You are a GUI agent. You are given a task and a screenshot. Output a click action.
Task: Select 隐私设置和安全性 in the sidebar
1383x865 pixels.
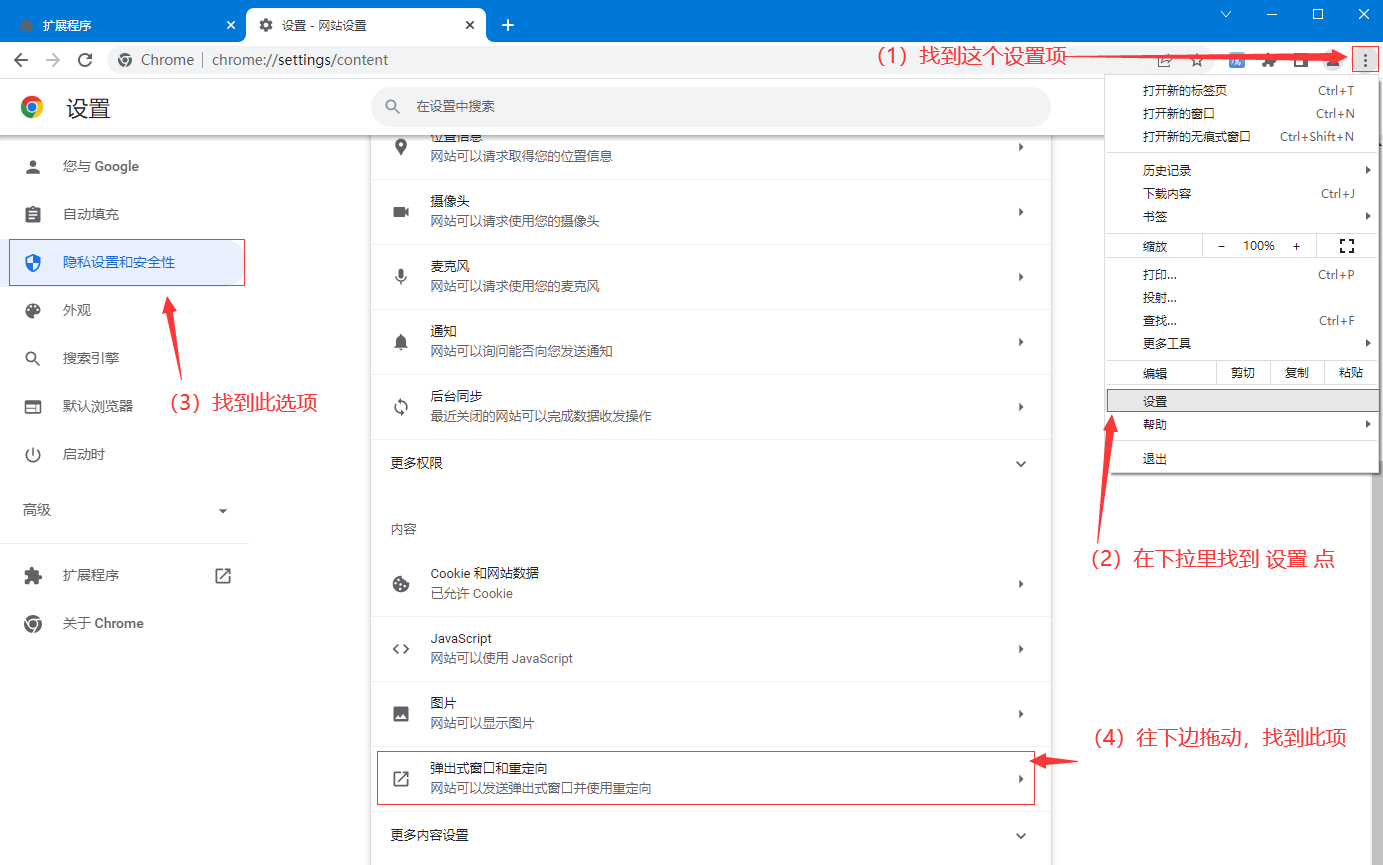[119, 263]
